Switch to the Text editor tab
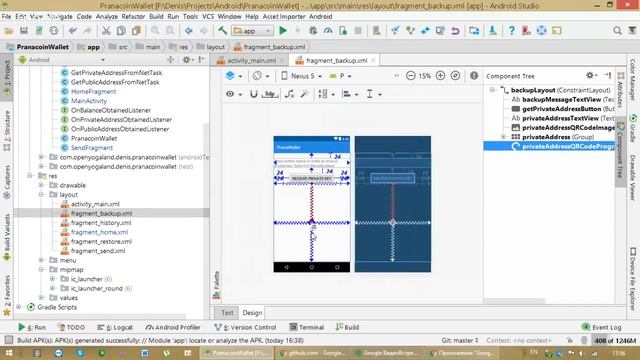640x360 pixels. click(227, 313)
